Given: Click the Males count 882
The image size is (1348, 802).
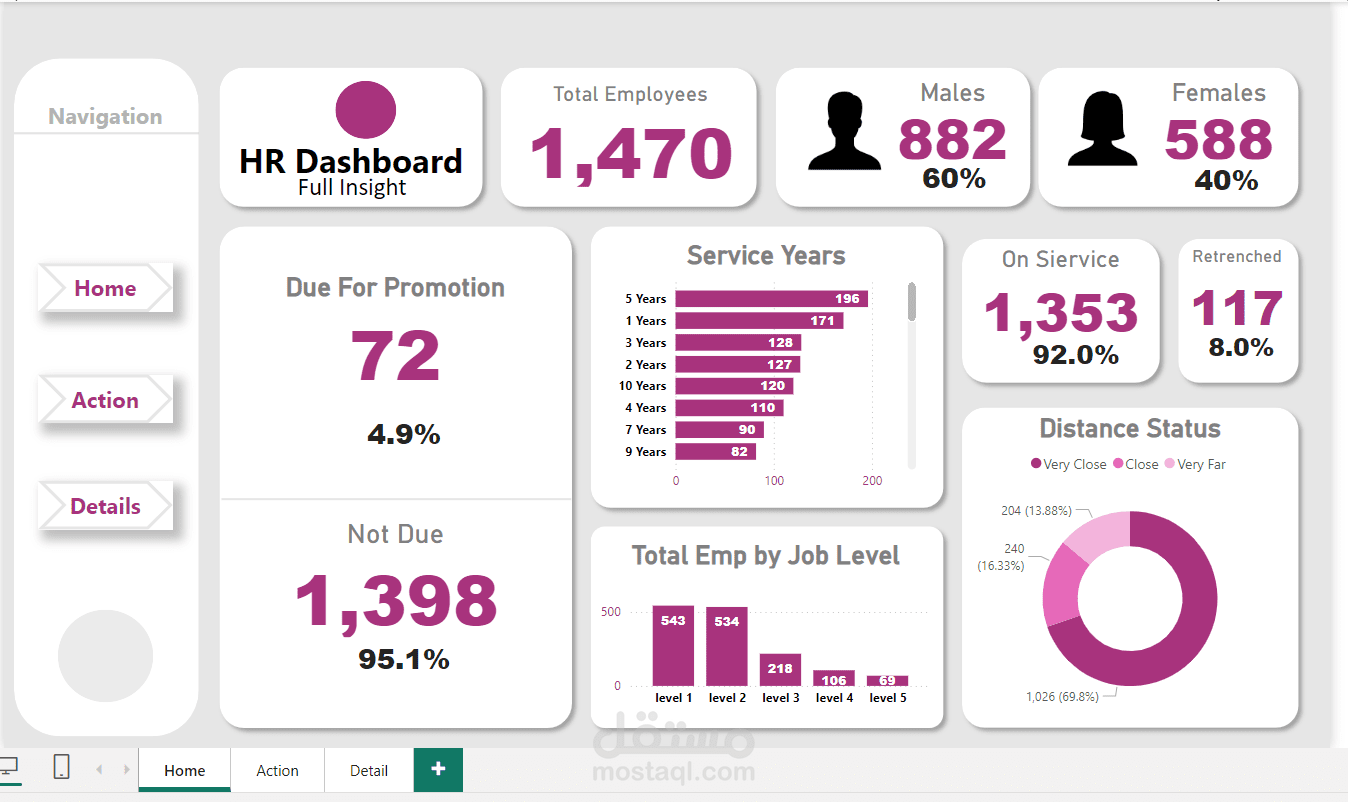Looking at the screenshot, I should (x=952, y=140).
